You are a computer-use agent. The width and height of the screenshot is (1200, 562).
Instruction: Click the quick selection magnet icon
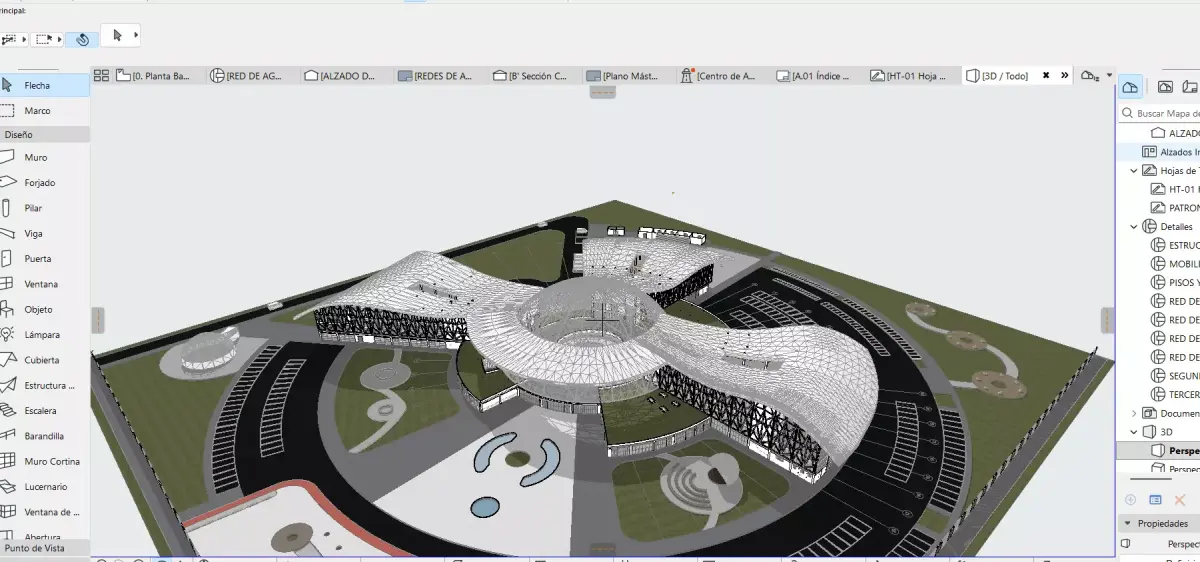tap(82, 39)
